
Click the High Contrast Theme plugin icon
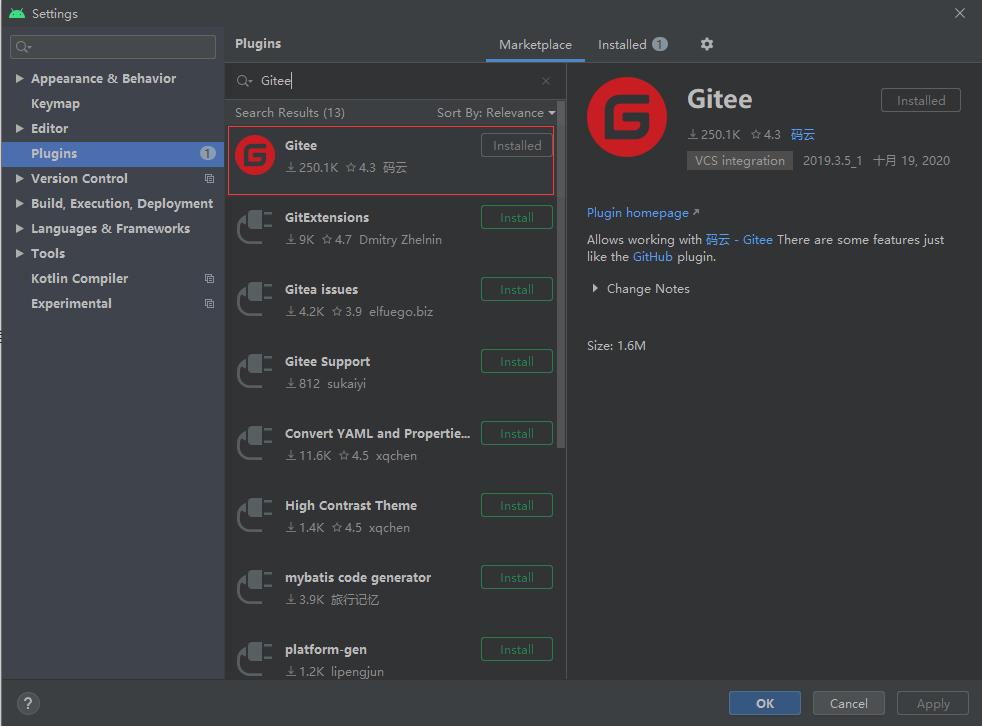point(254,515)
